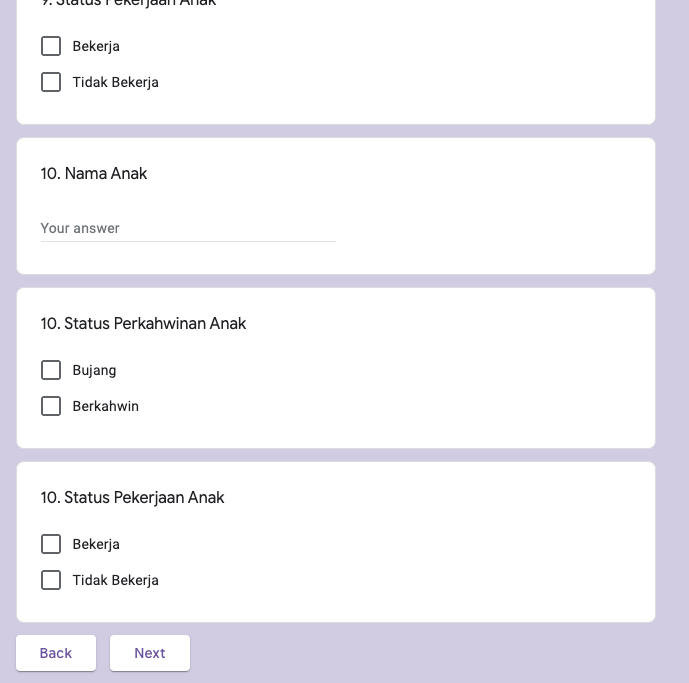
Task: Click the '10. Status Perkahwinan Anak' heading
Action: pos(143,324)
